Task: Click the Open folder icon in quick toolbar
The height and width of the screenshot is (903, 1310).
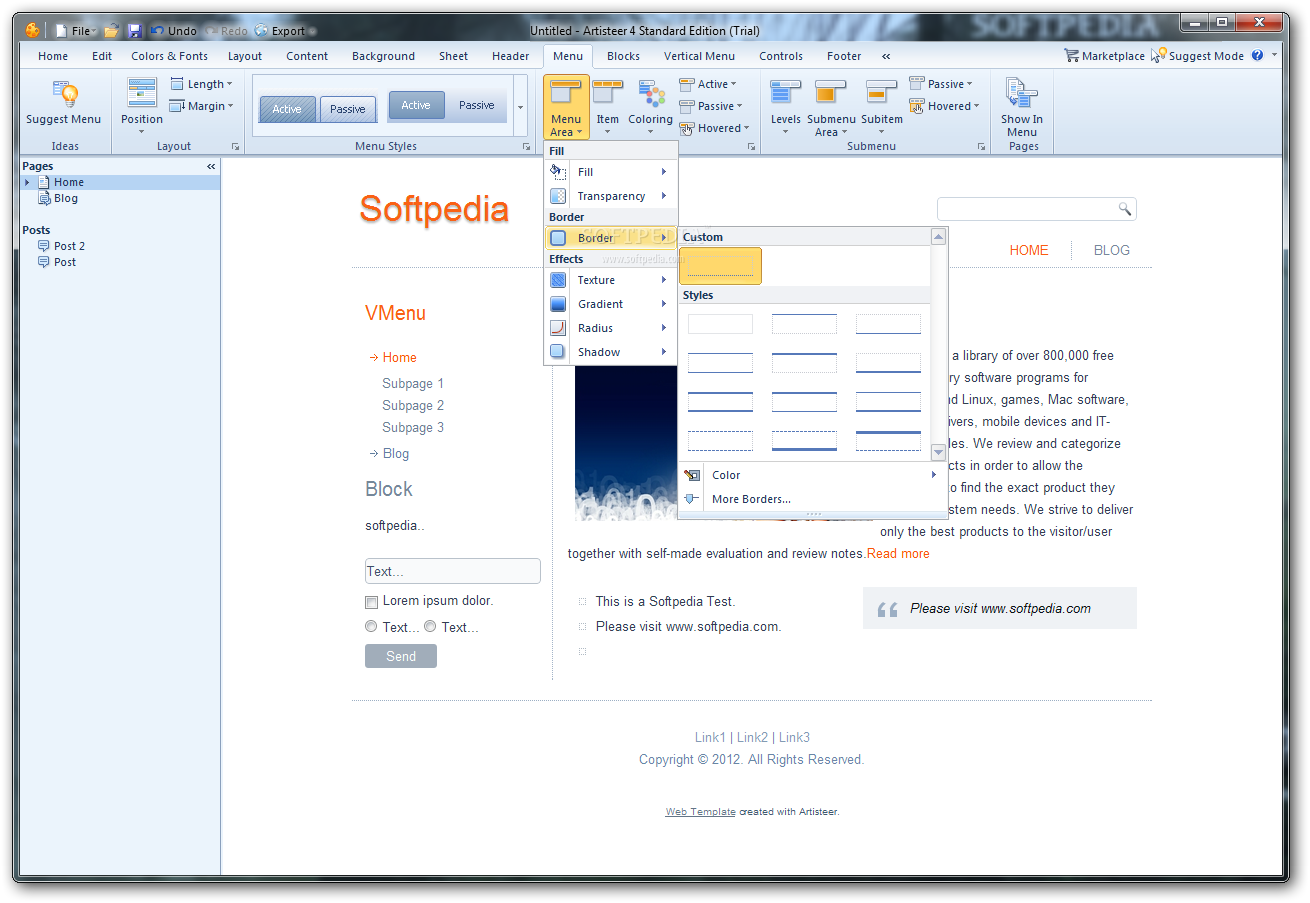Action: click(x=112, y=31)
